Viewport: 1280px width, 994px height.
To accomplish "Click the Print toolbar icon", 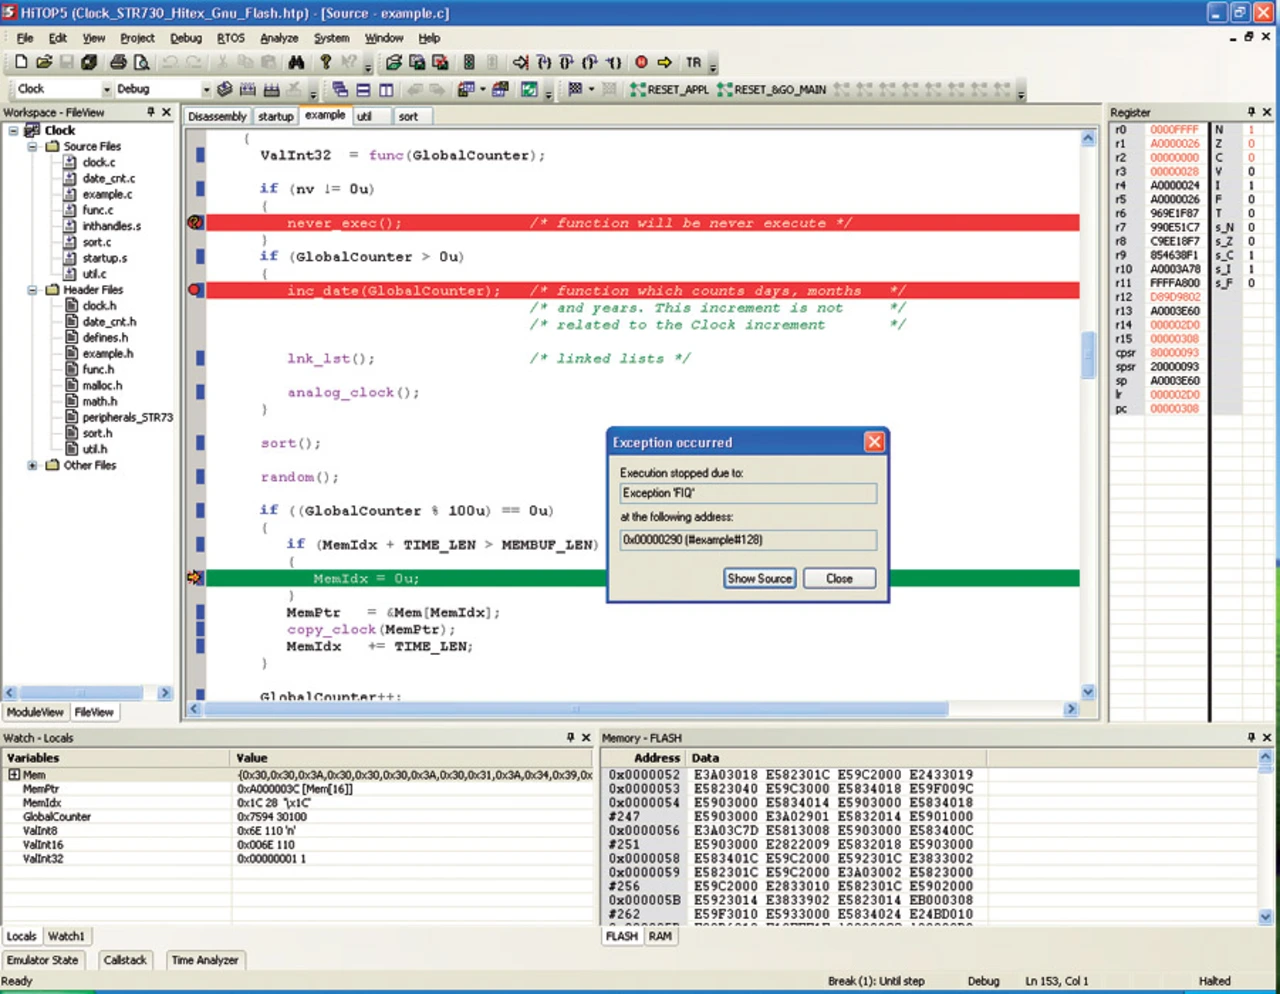I will click(118, 62).
